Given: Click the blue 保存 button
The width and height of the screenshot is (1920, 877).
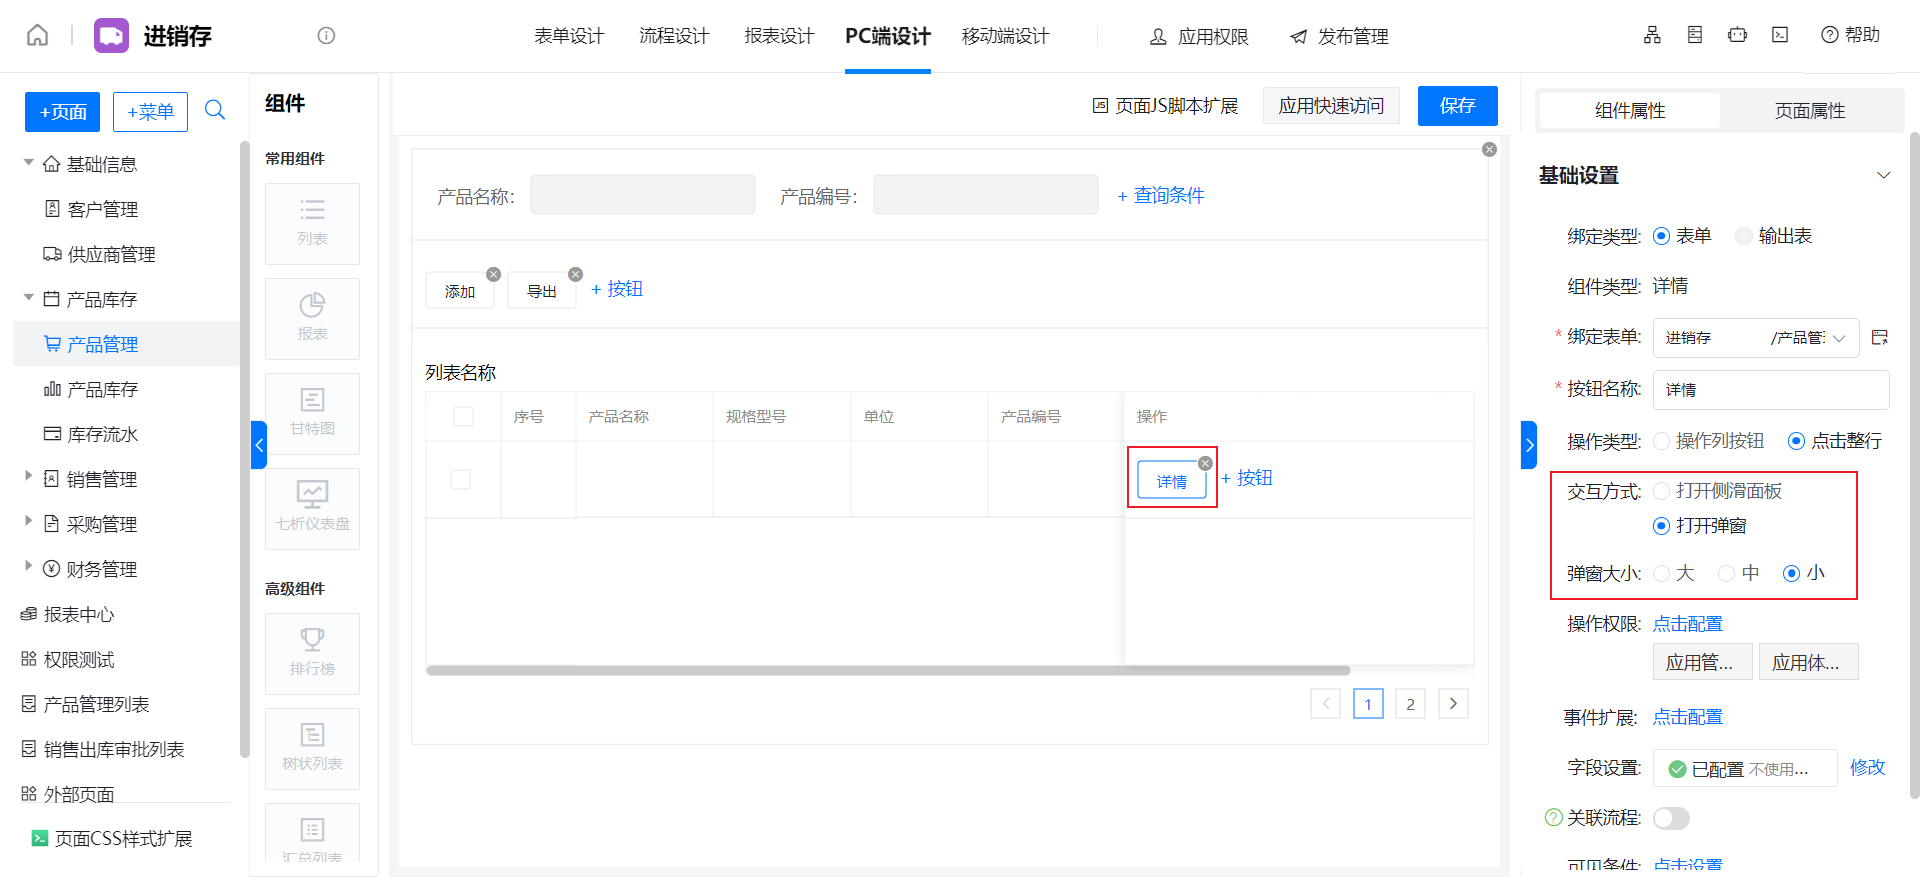Looking at the screenshot, I should tap(1457, 106).
